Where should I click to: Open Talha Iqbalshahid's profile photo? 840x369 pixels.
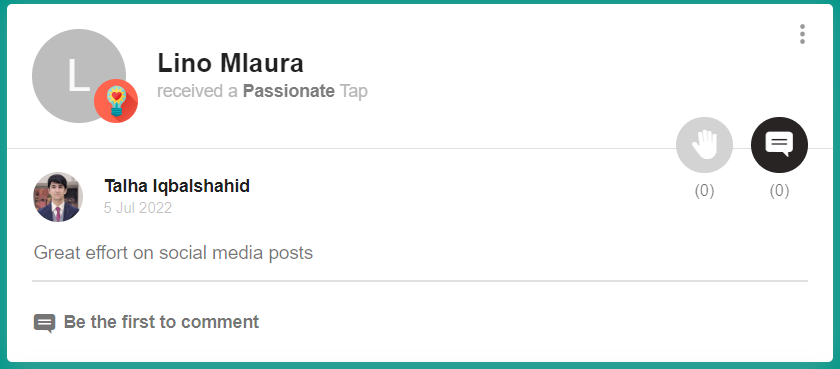[58, 197]
